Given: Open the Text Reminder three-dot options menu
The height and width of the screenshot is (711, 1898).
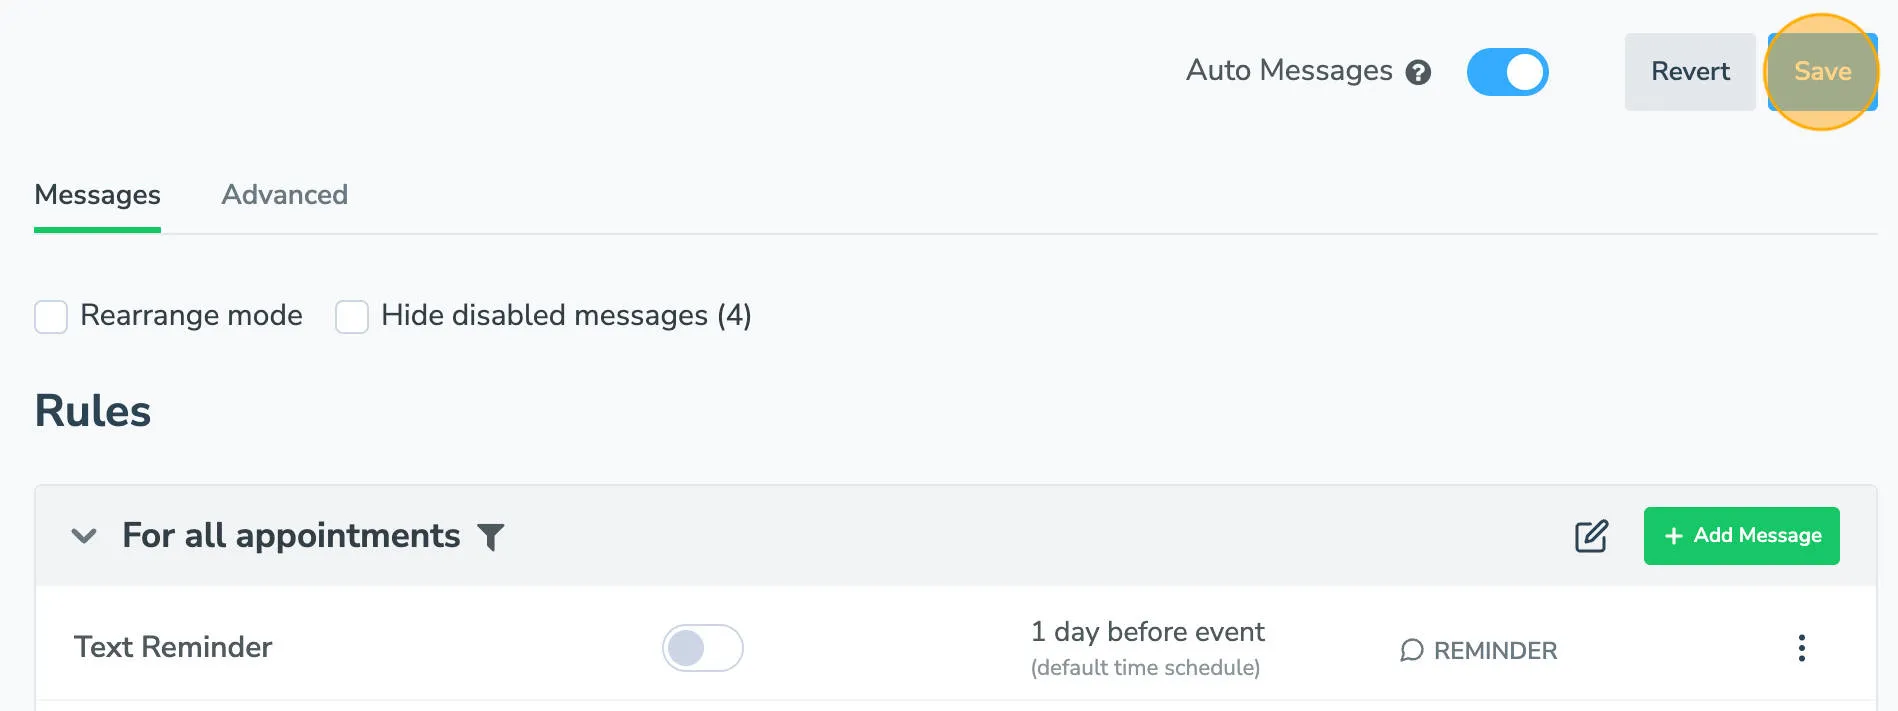Looking at the screenshot, I should pyautogui.click(x=1802, y=648).
